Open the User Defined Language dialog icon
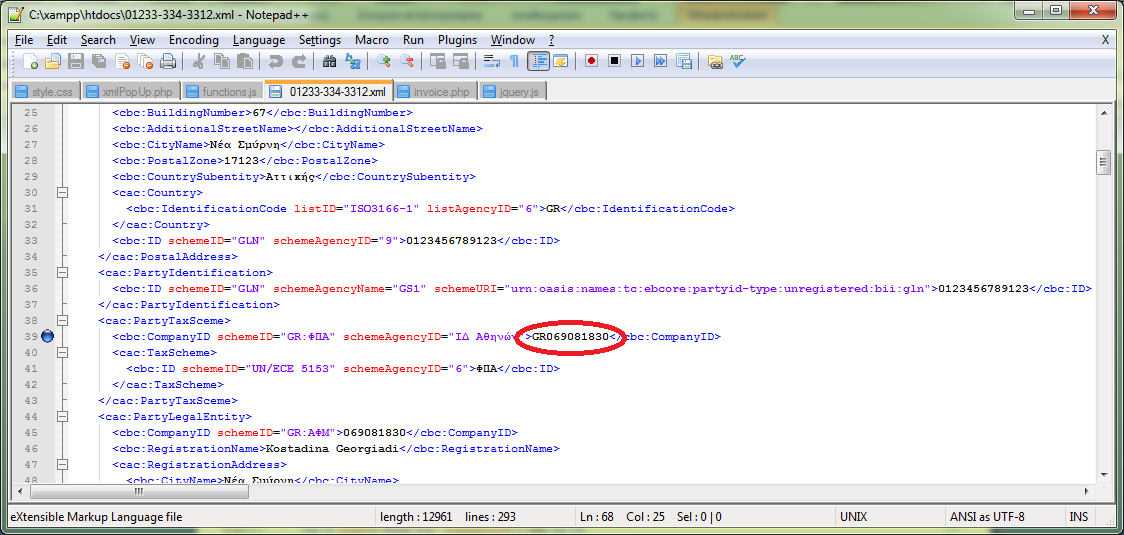This screenshot has height=535, width=1124. (x=560, y=62)
